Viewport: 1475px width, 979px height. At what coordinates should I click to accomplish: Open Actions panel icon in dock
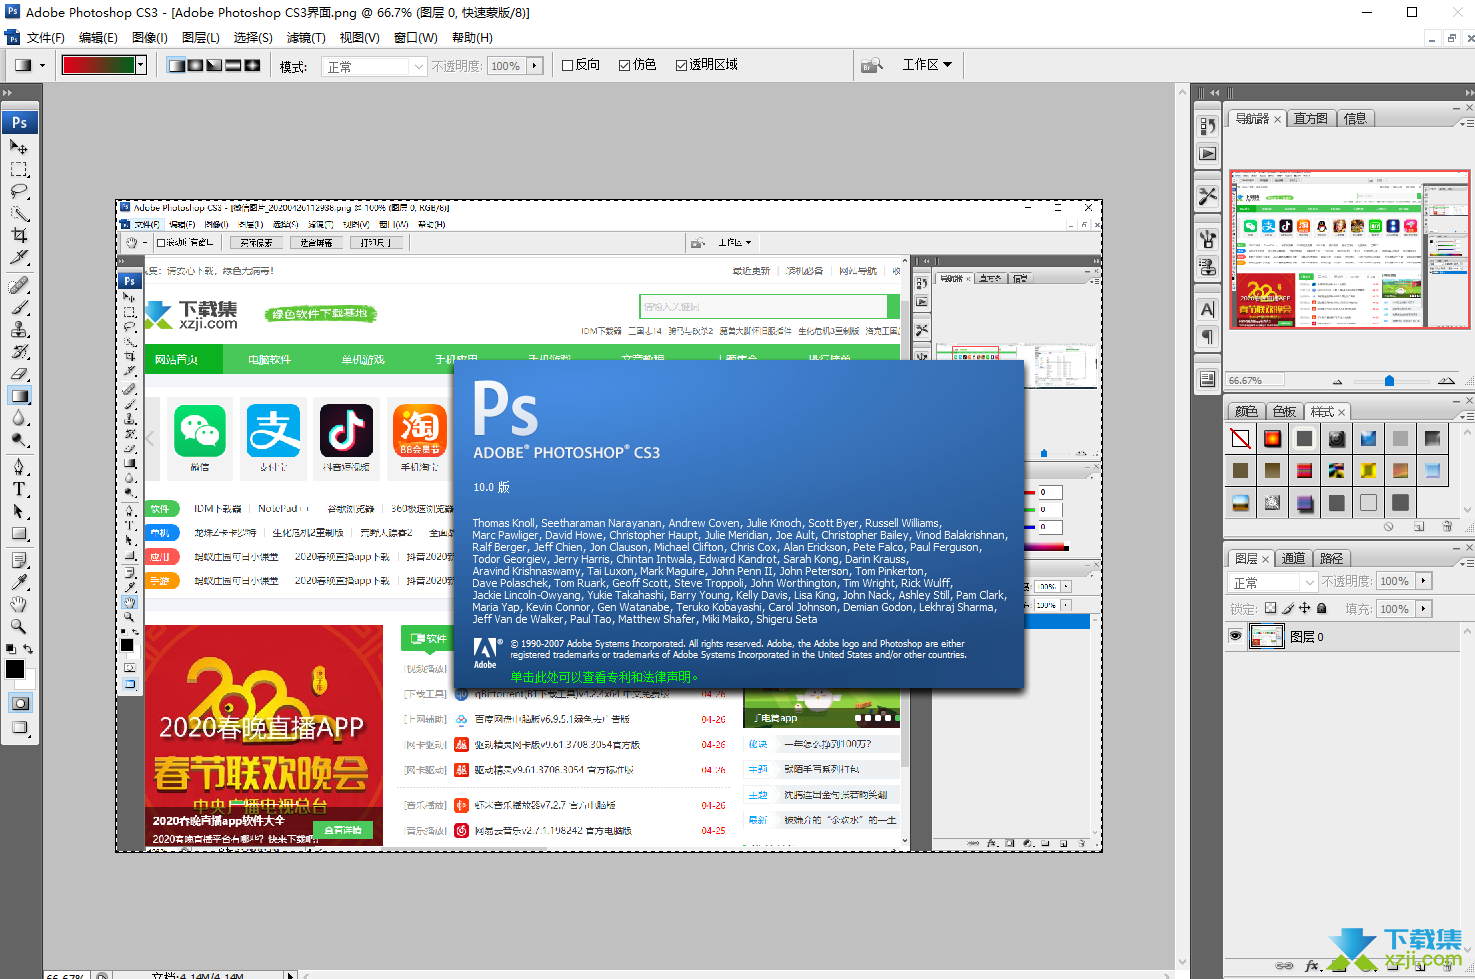(1208, 154)
